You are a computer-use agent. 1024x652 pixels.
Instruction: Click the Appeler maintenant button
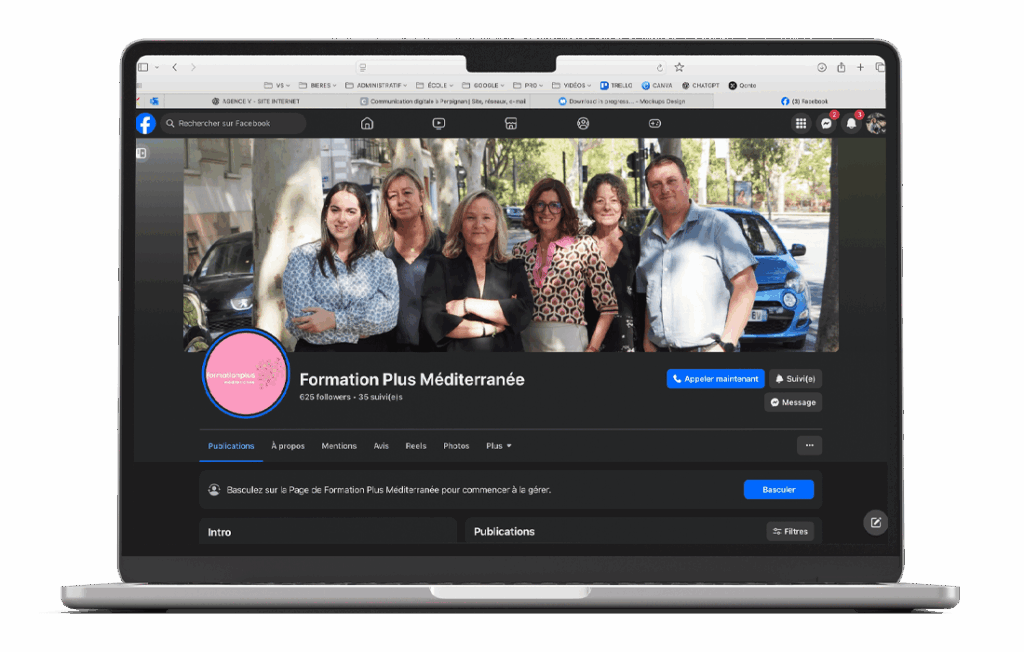pos(715,378)
